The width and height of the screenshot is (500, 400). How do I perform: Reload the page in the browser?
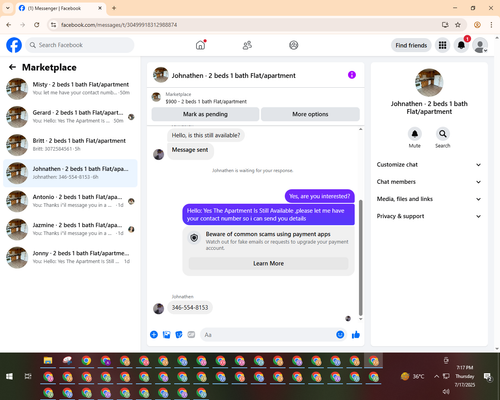(x=37, y=25)
